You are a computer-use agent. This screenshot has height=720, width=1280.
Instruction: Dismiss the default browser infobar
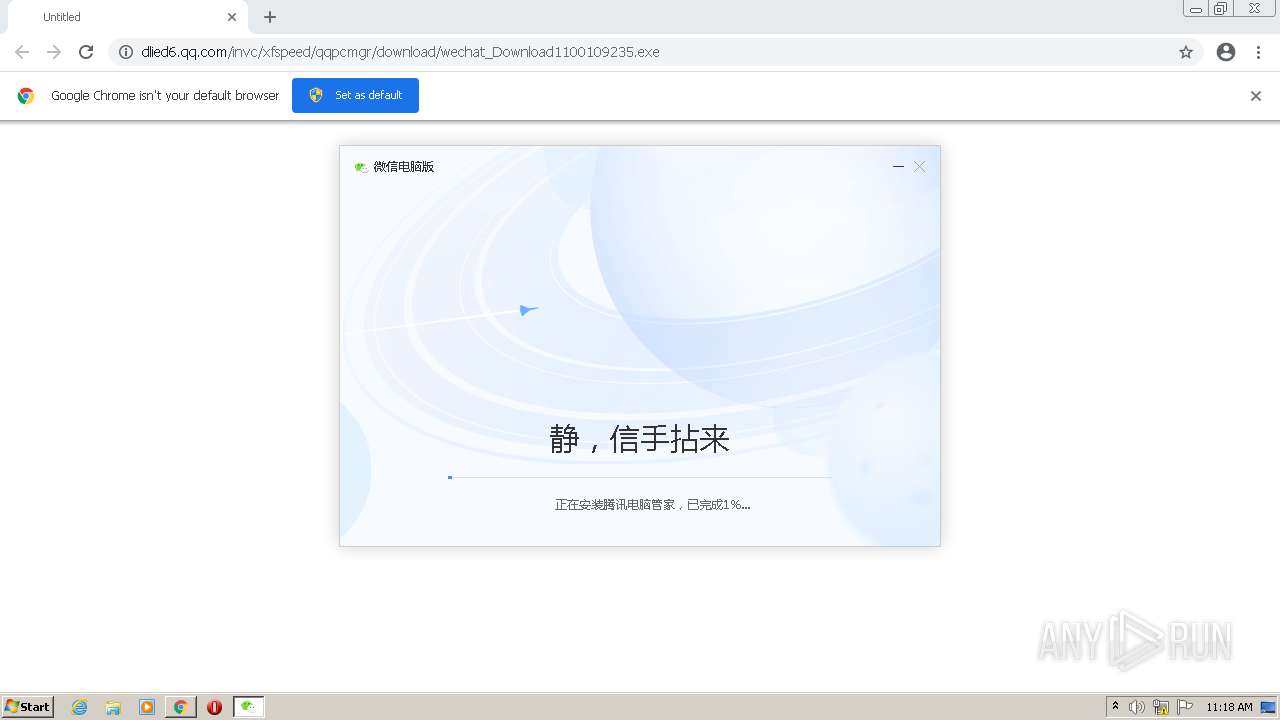point(1256,96)
